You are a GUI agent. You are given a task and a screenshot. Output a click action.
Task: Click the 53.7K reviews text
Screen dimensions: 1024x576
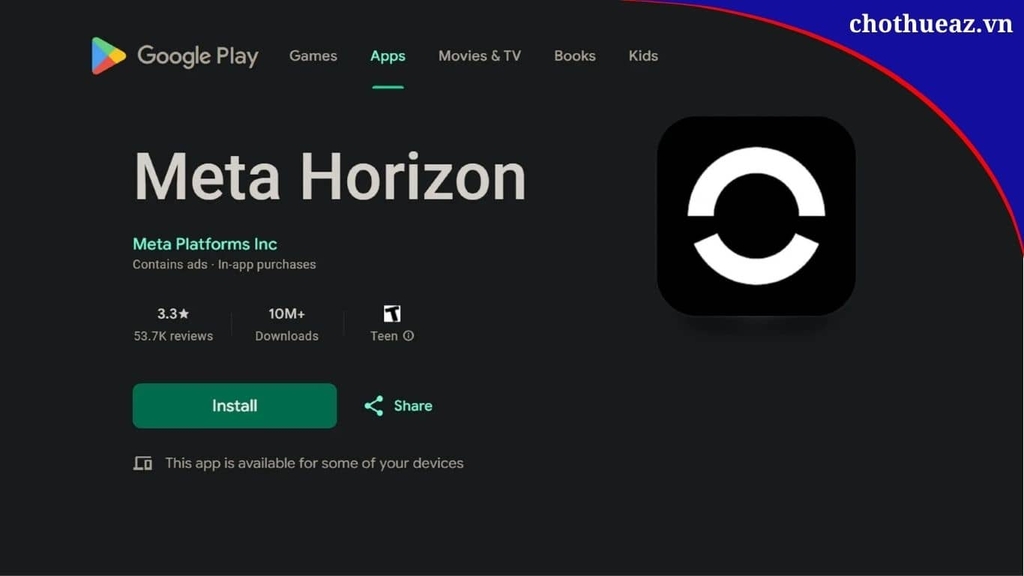[x=173, y=336]
